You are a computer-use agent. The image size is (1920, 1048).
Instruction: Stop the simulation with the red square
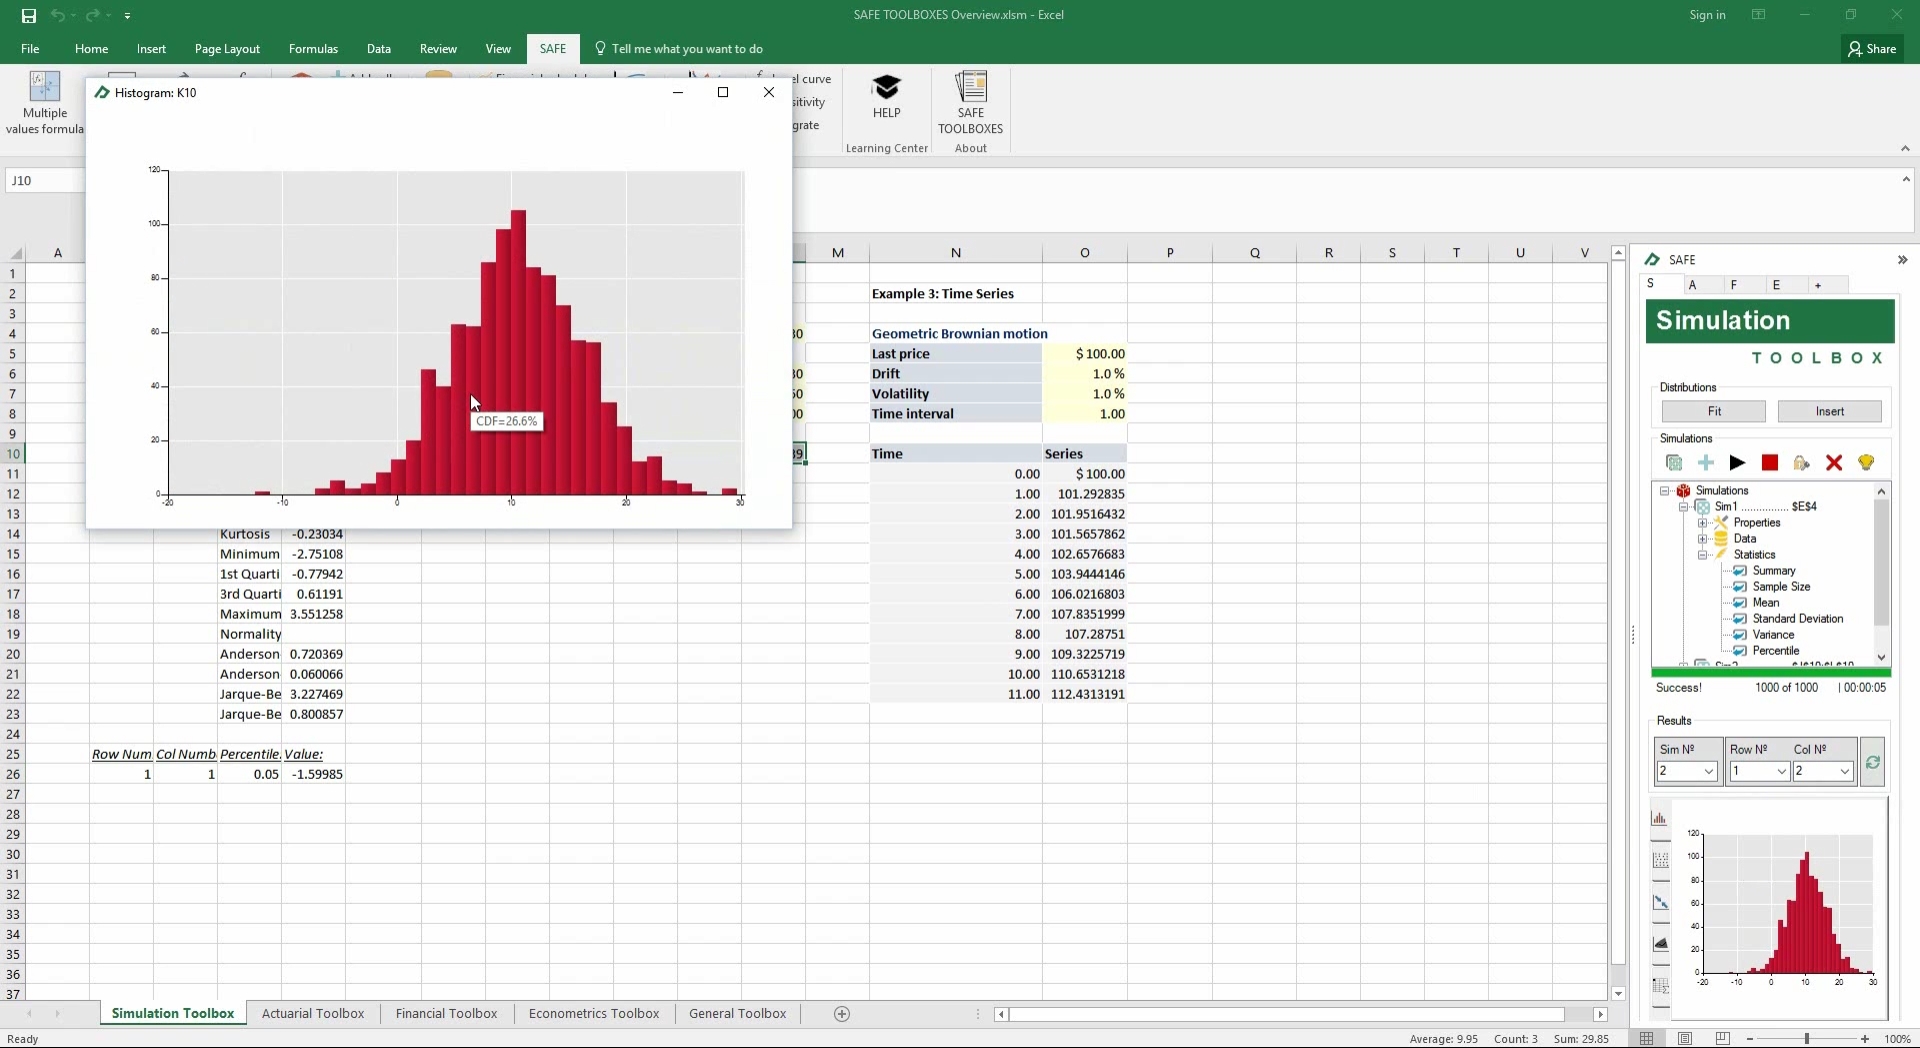[1770, 463]
